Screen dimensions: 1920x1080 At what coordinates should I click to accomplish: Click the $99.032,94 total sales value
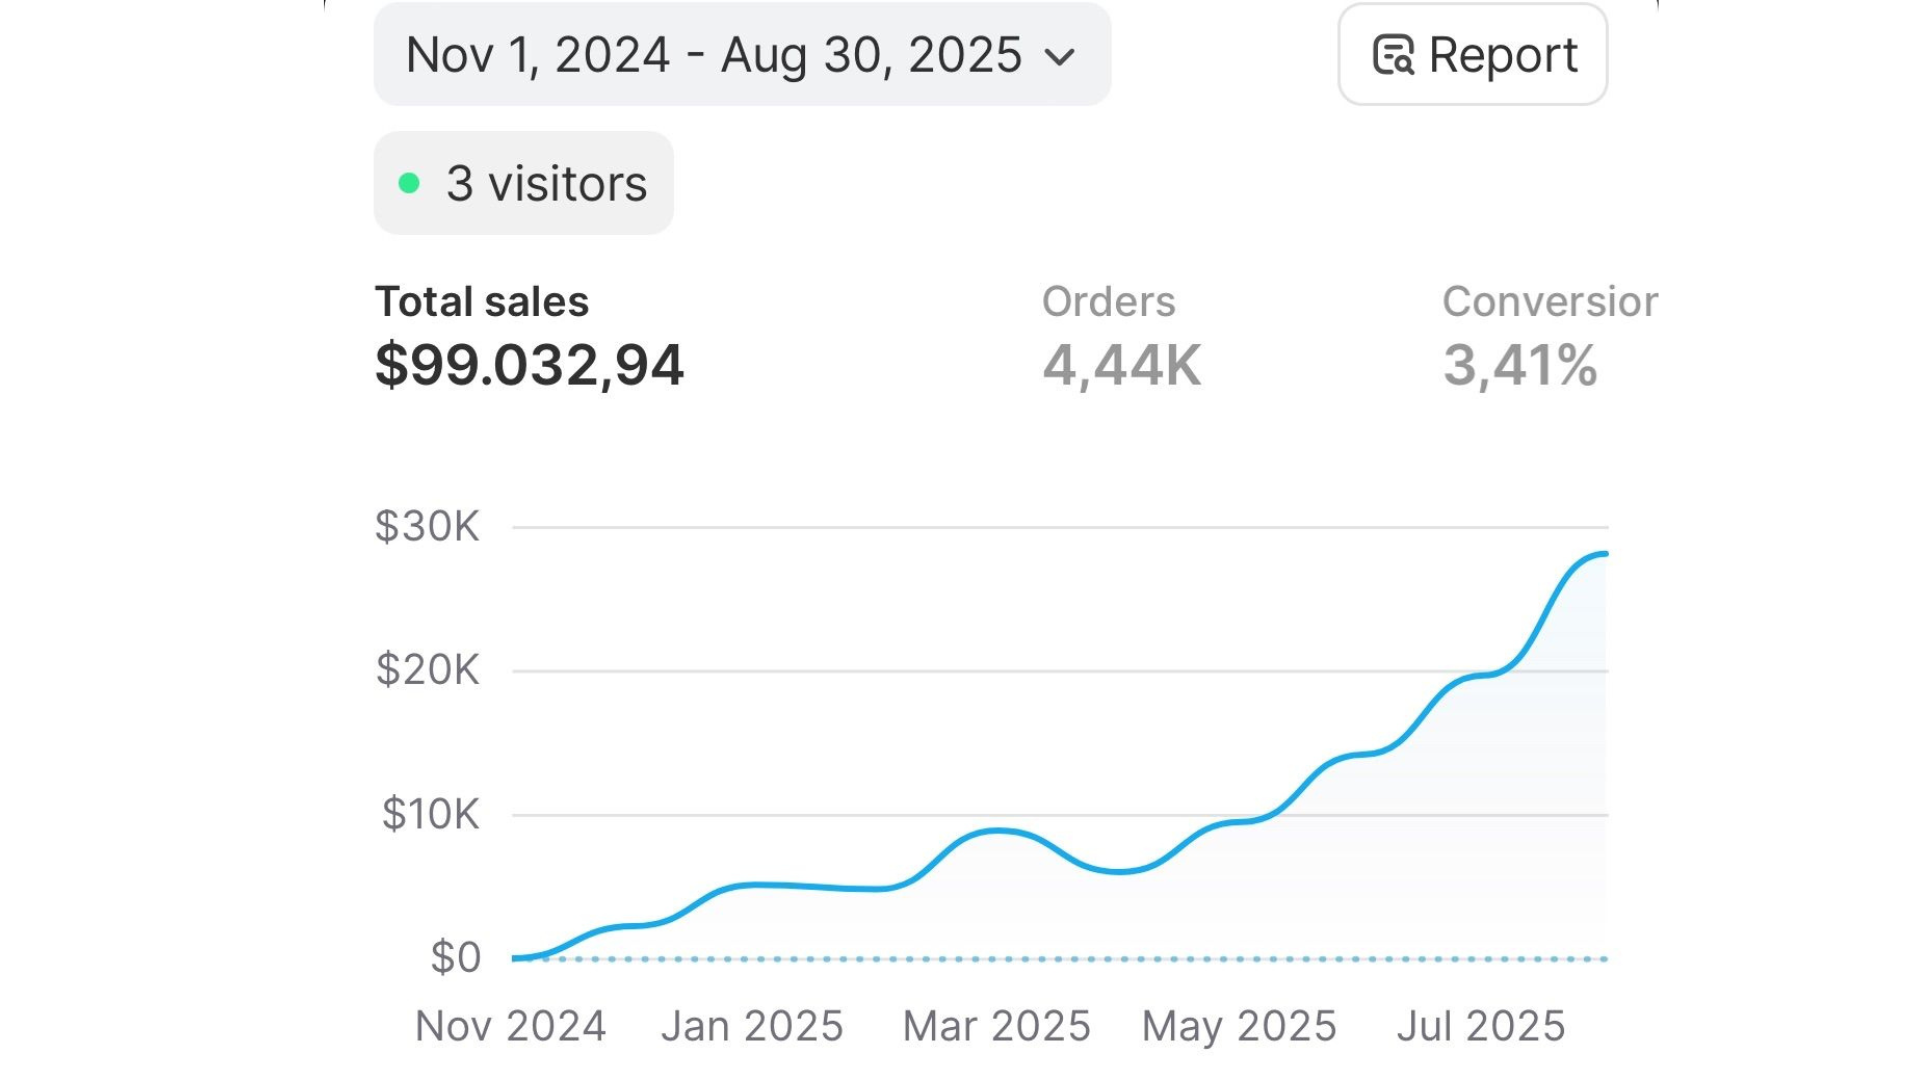tap(529, 365)
